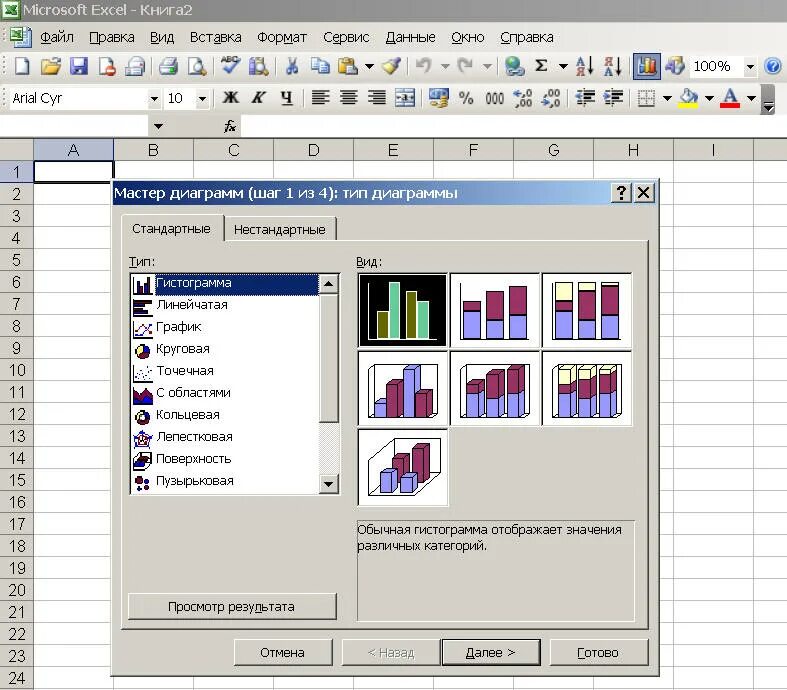Select the Format Painter brush icon

[391, 66]
